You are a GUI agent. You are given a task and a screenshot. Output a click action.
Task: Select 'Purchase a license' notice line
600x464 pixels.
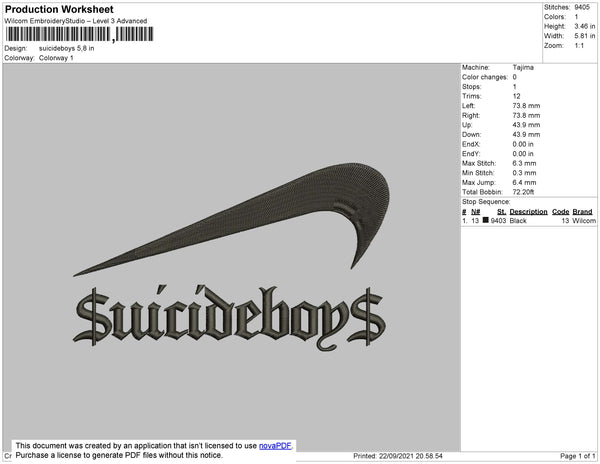click(119, 455)
